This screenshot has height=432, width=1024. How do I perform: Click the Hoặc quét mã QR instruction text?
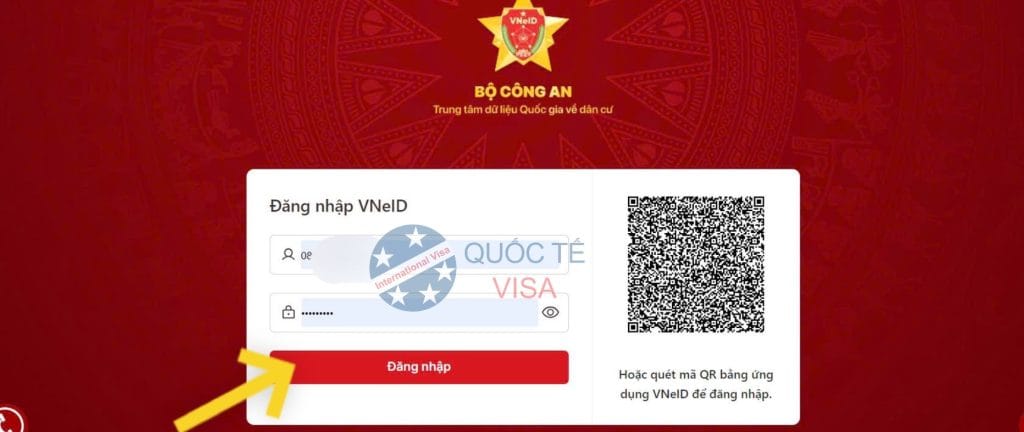click(696, 385)
